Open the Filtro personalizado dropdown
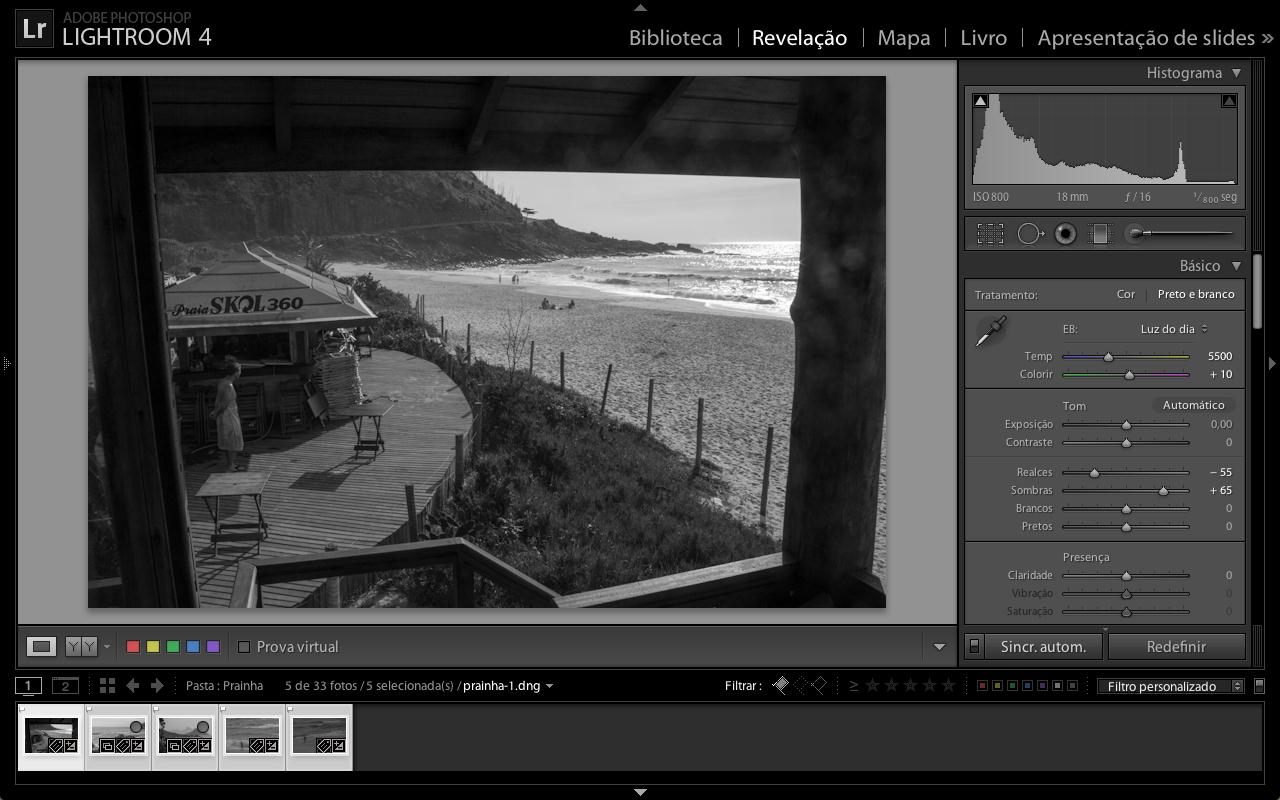 click(x=1170, y=686)
